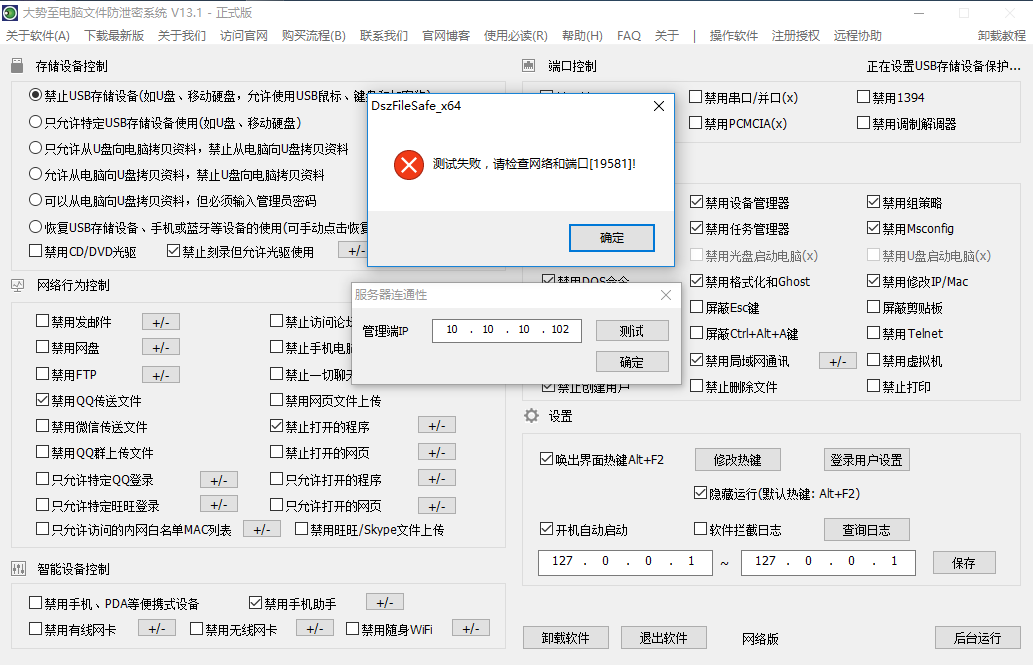
Task: Open +/- list for 禁用发邮件
Action: click(161, 322)
